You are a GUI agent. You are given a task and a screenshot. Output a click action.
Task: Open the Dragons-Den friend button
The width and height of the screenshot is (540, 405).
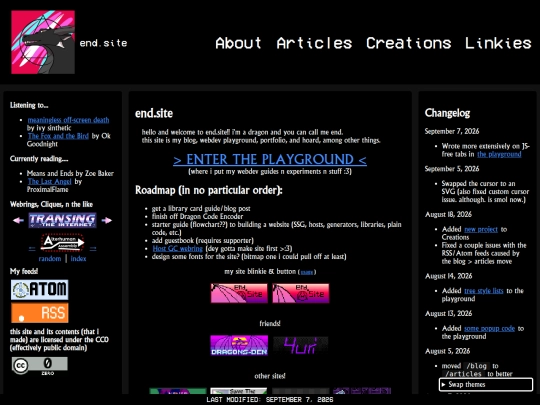[x=239, y=345]
